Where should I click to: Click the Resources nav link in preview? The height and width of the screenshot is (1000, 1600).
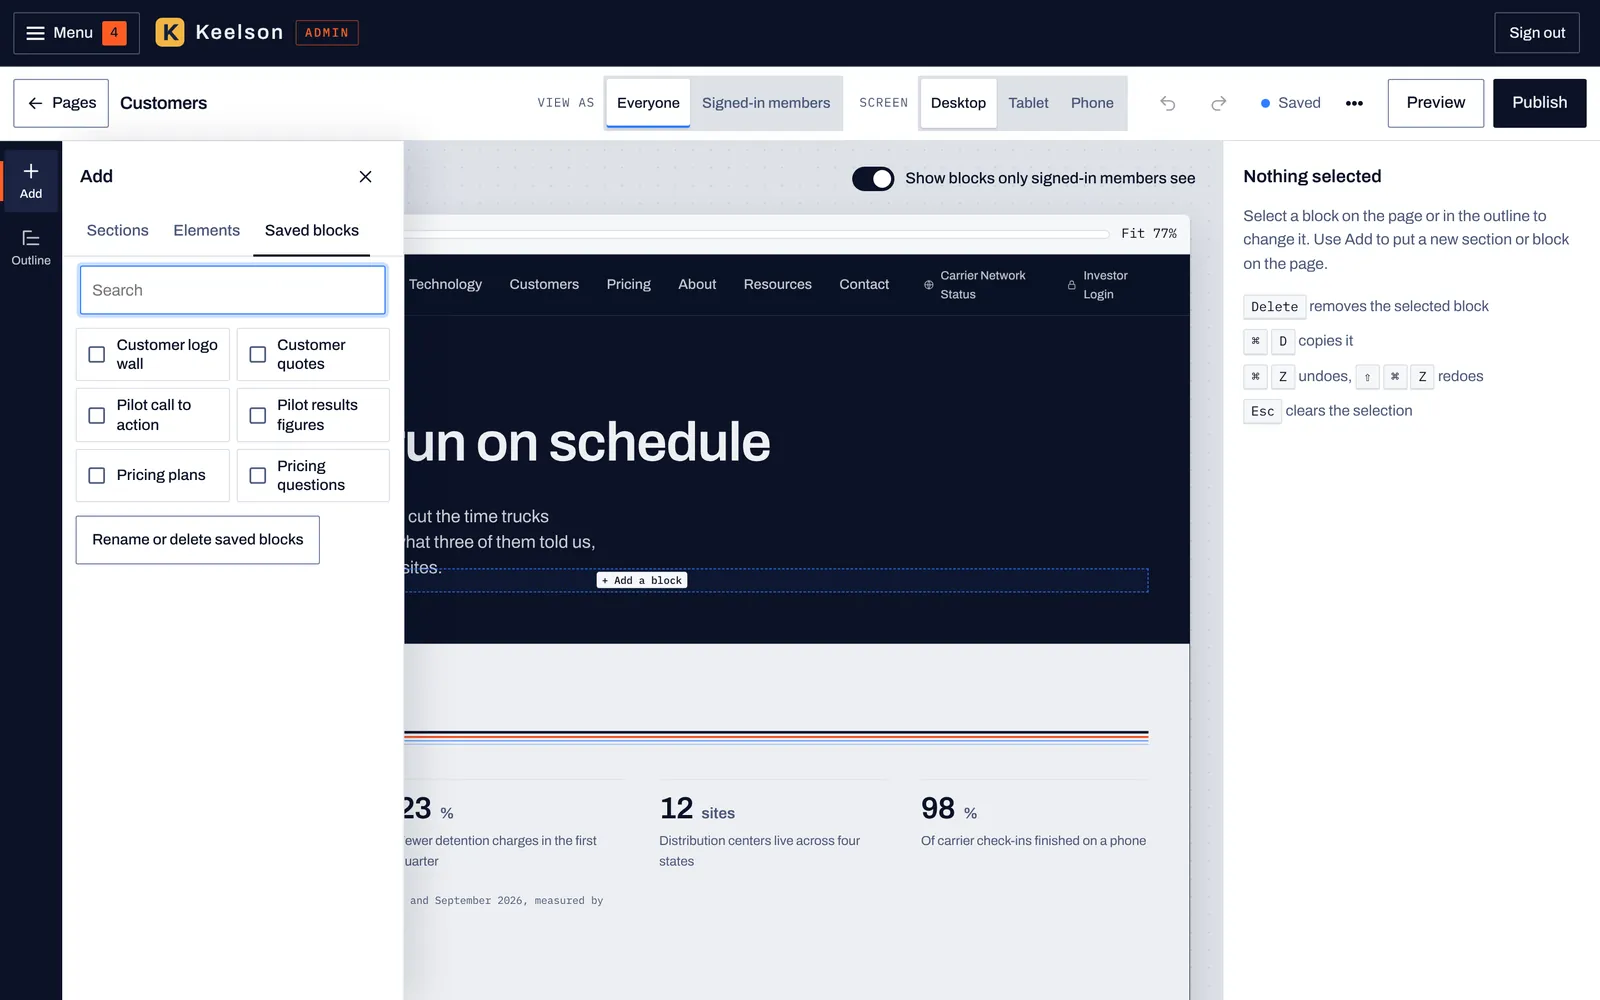[778, 285]
